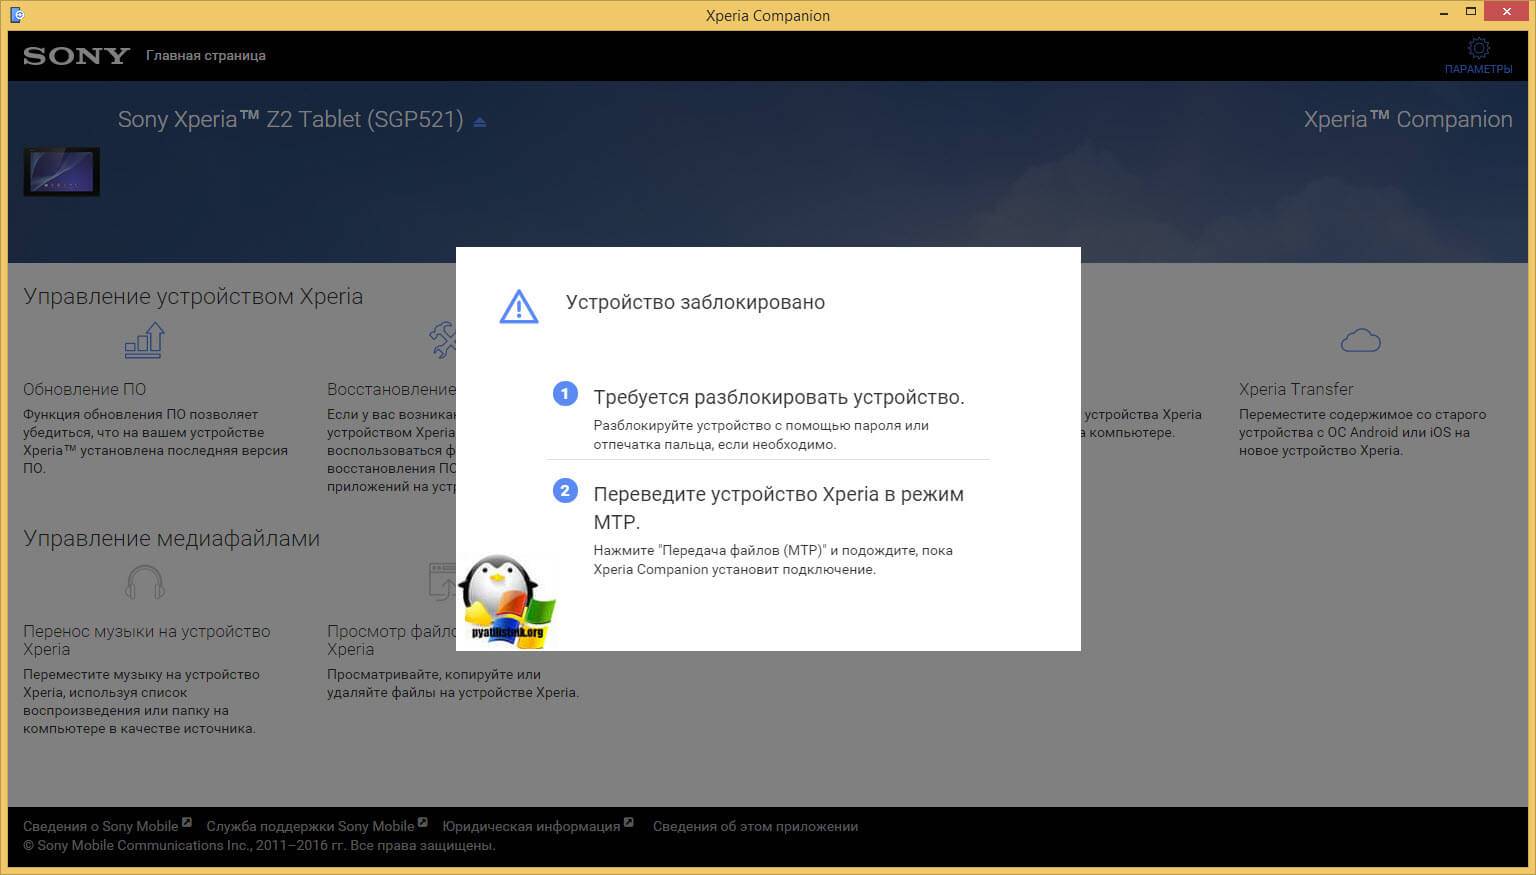Viewport: 1536px width, 875px height.
Task: Open the Главная страница tab
Action: coord(205,56)
